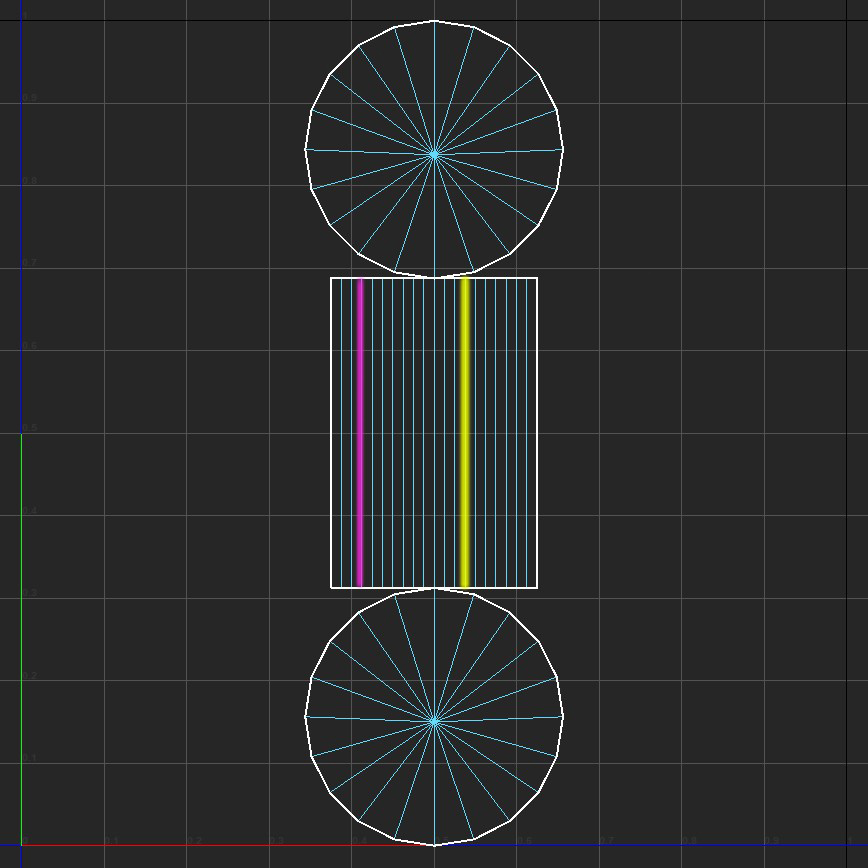Click the green vertical axis line
The height and width of the screenshot is (868, 868).
[21, 640]
